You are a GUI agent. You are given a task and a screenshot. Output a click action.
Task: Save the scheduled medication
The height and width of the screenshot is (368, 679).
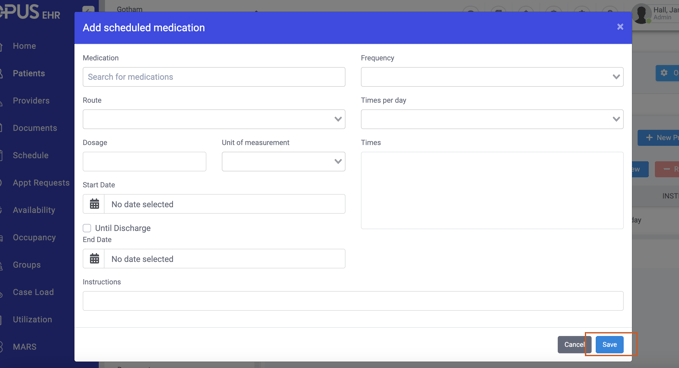(609, 345)
